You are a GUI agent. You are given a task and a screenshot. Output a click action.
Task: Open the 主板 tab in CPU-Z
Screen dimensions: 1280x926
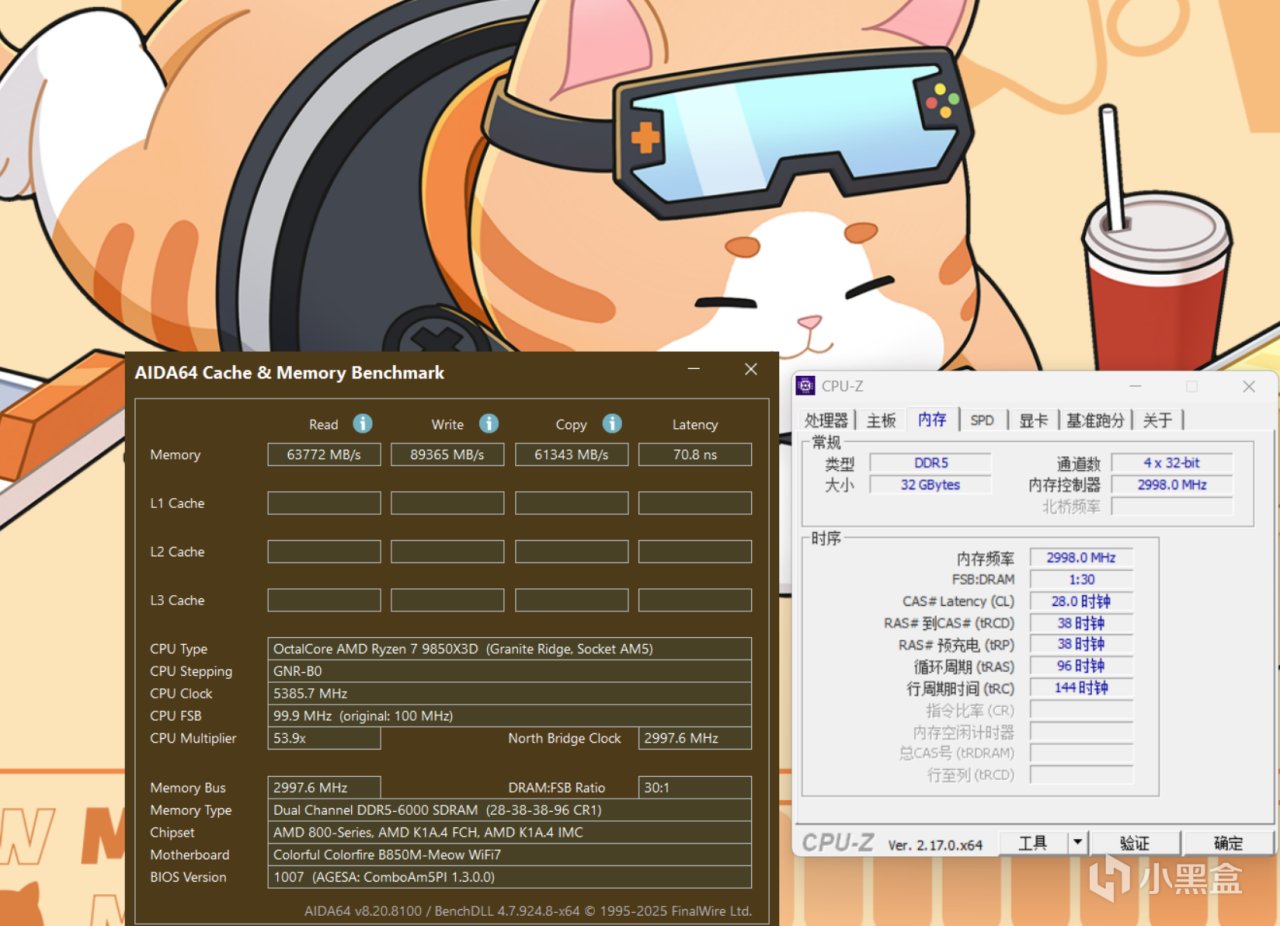tap(881, 420)
